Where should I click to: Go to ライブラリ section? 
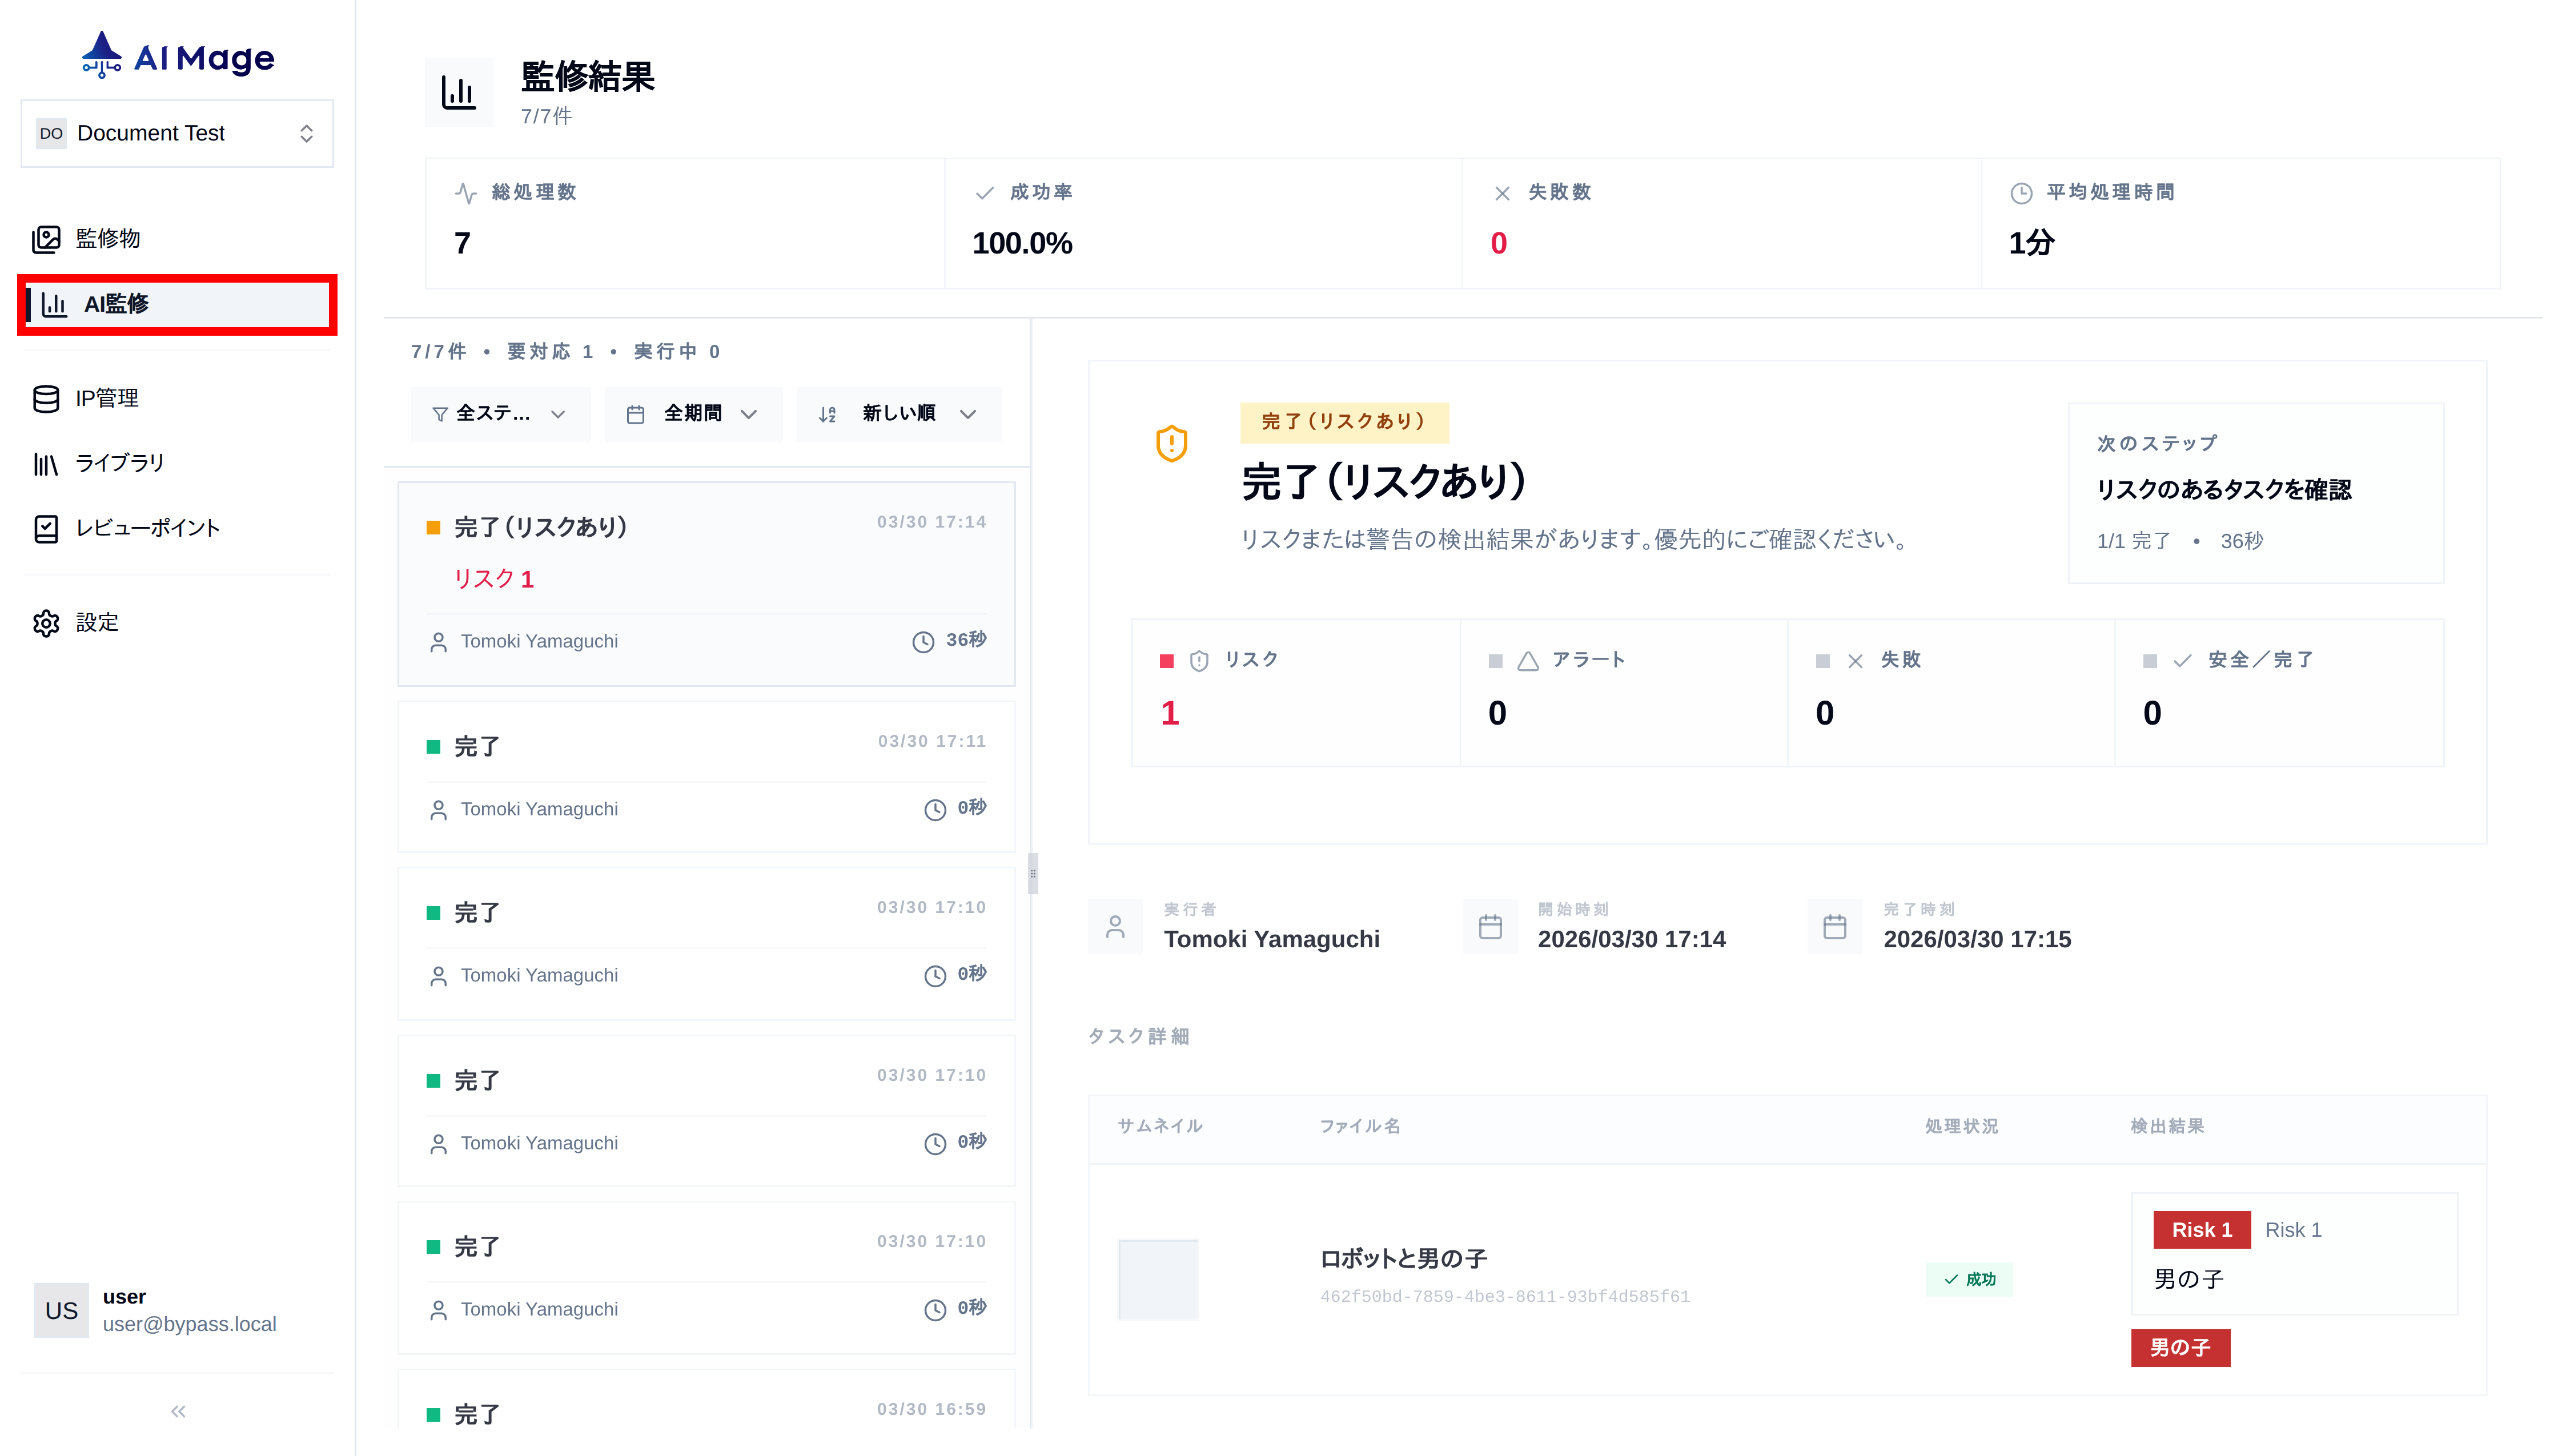(177, 463)
